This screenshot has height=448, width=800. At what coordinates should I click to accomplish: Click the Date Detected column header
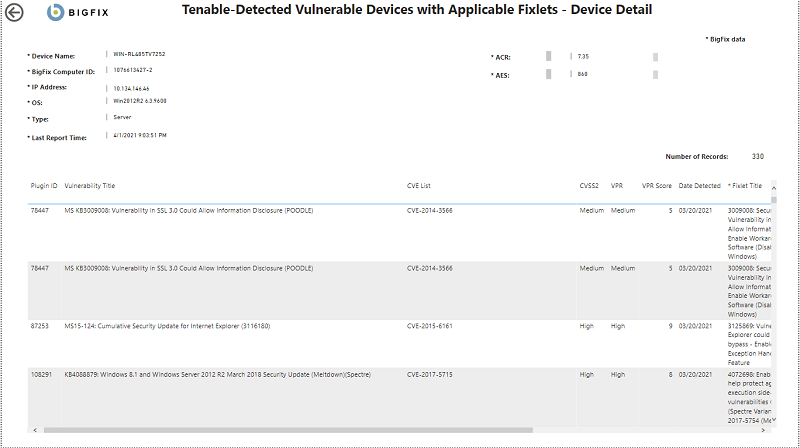(699, 186)
